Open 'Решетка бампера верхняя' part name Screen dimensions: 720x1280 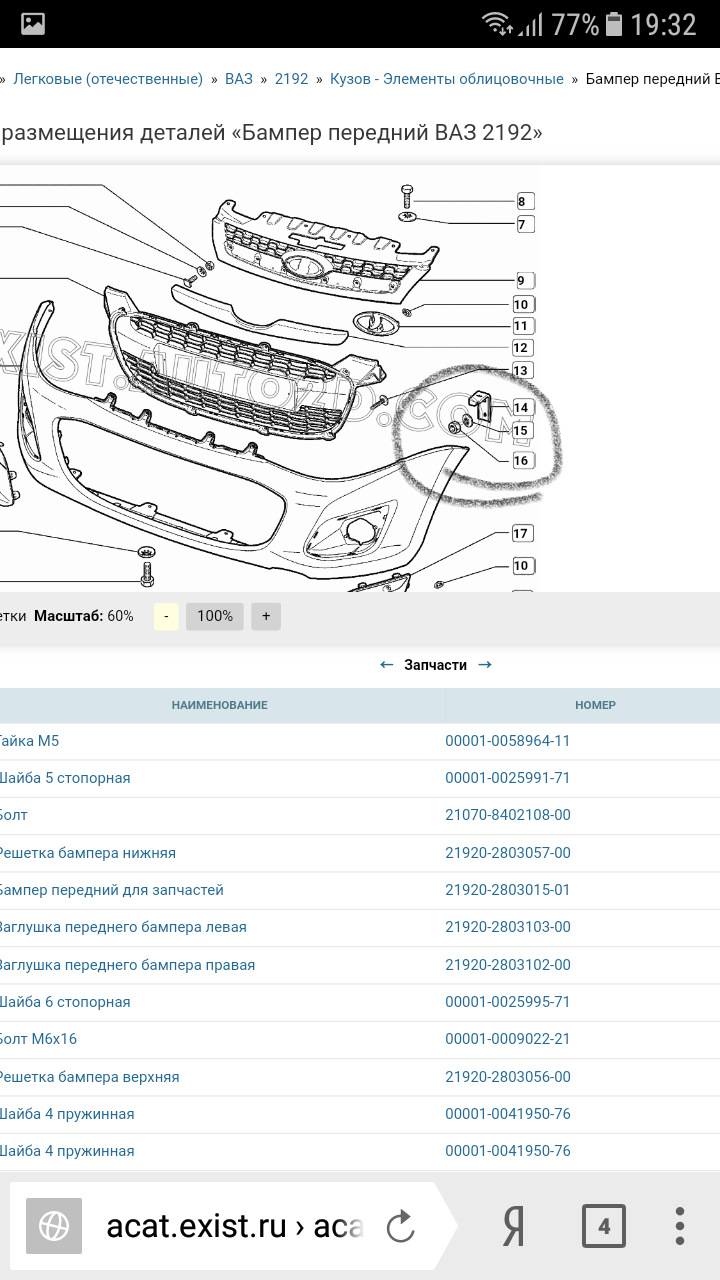90,1077
